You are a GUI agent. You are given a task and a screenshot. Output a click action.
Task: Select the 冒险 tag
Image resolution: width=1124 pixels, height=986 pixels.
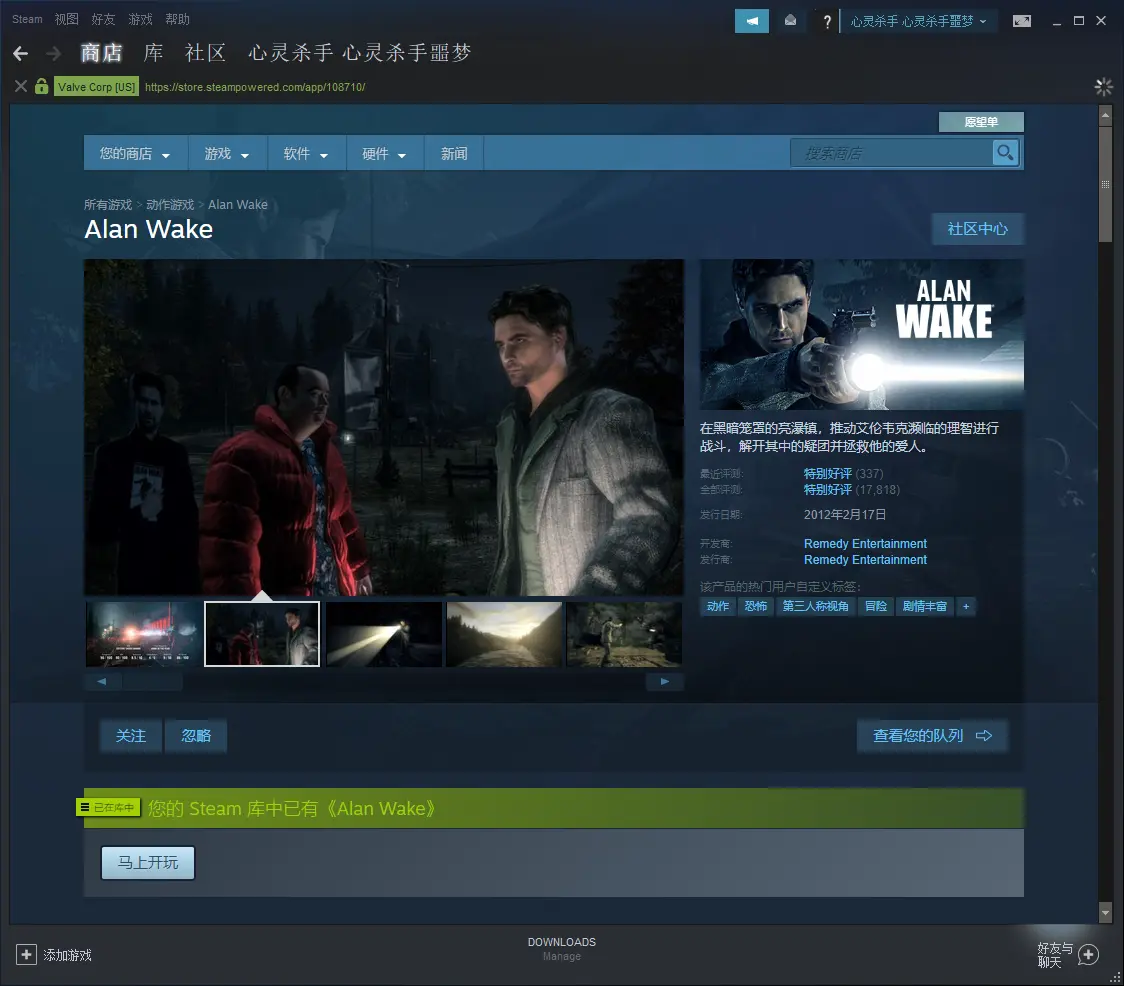point(875,607)
